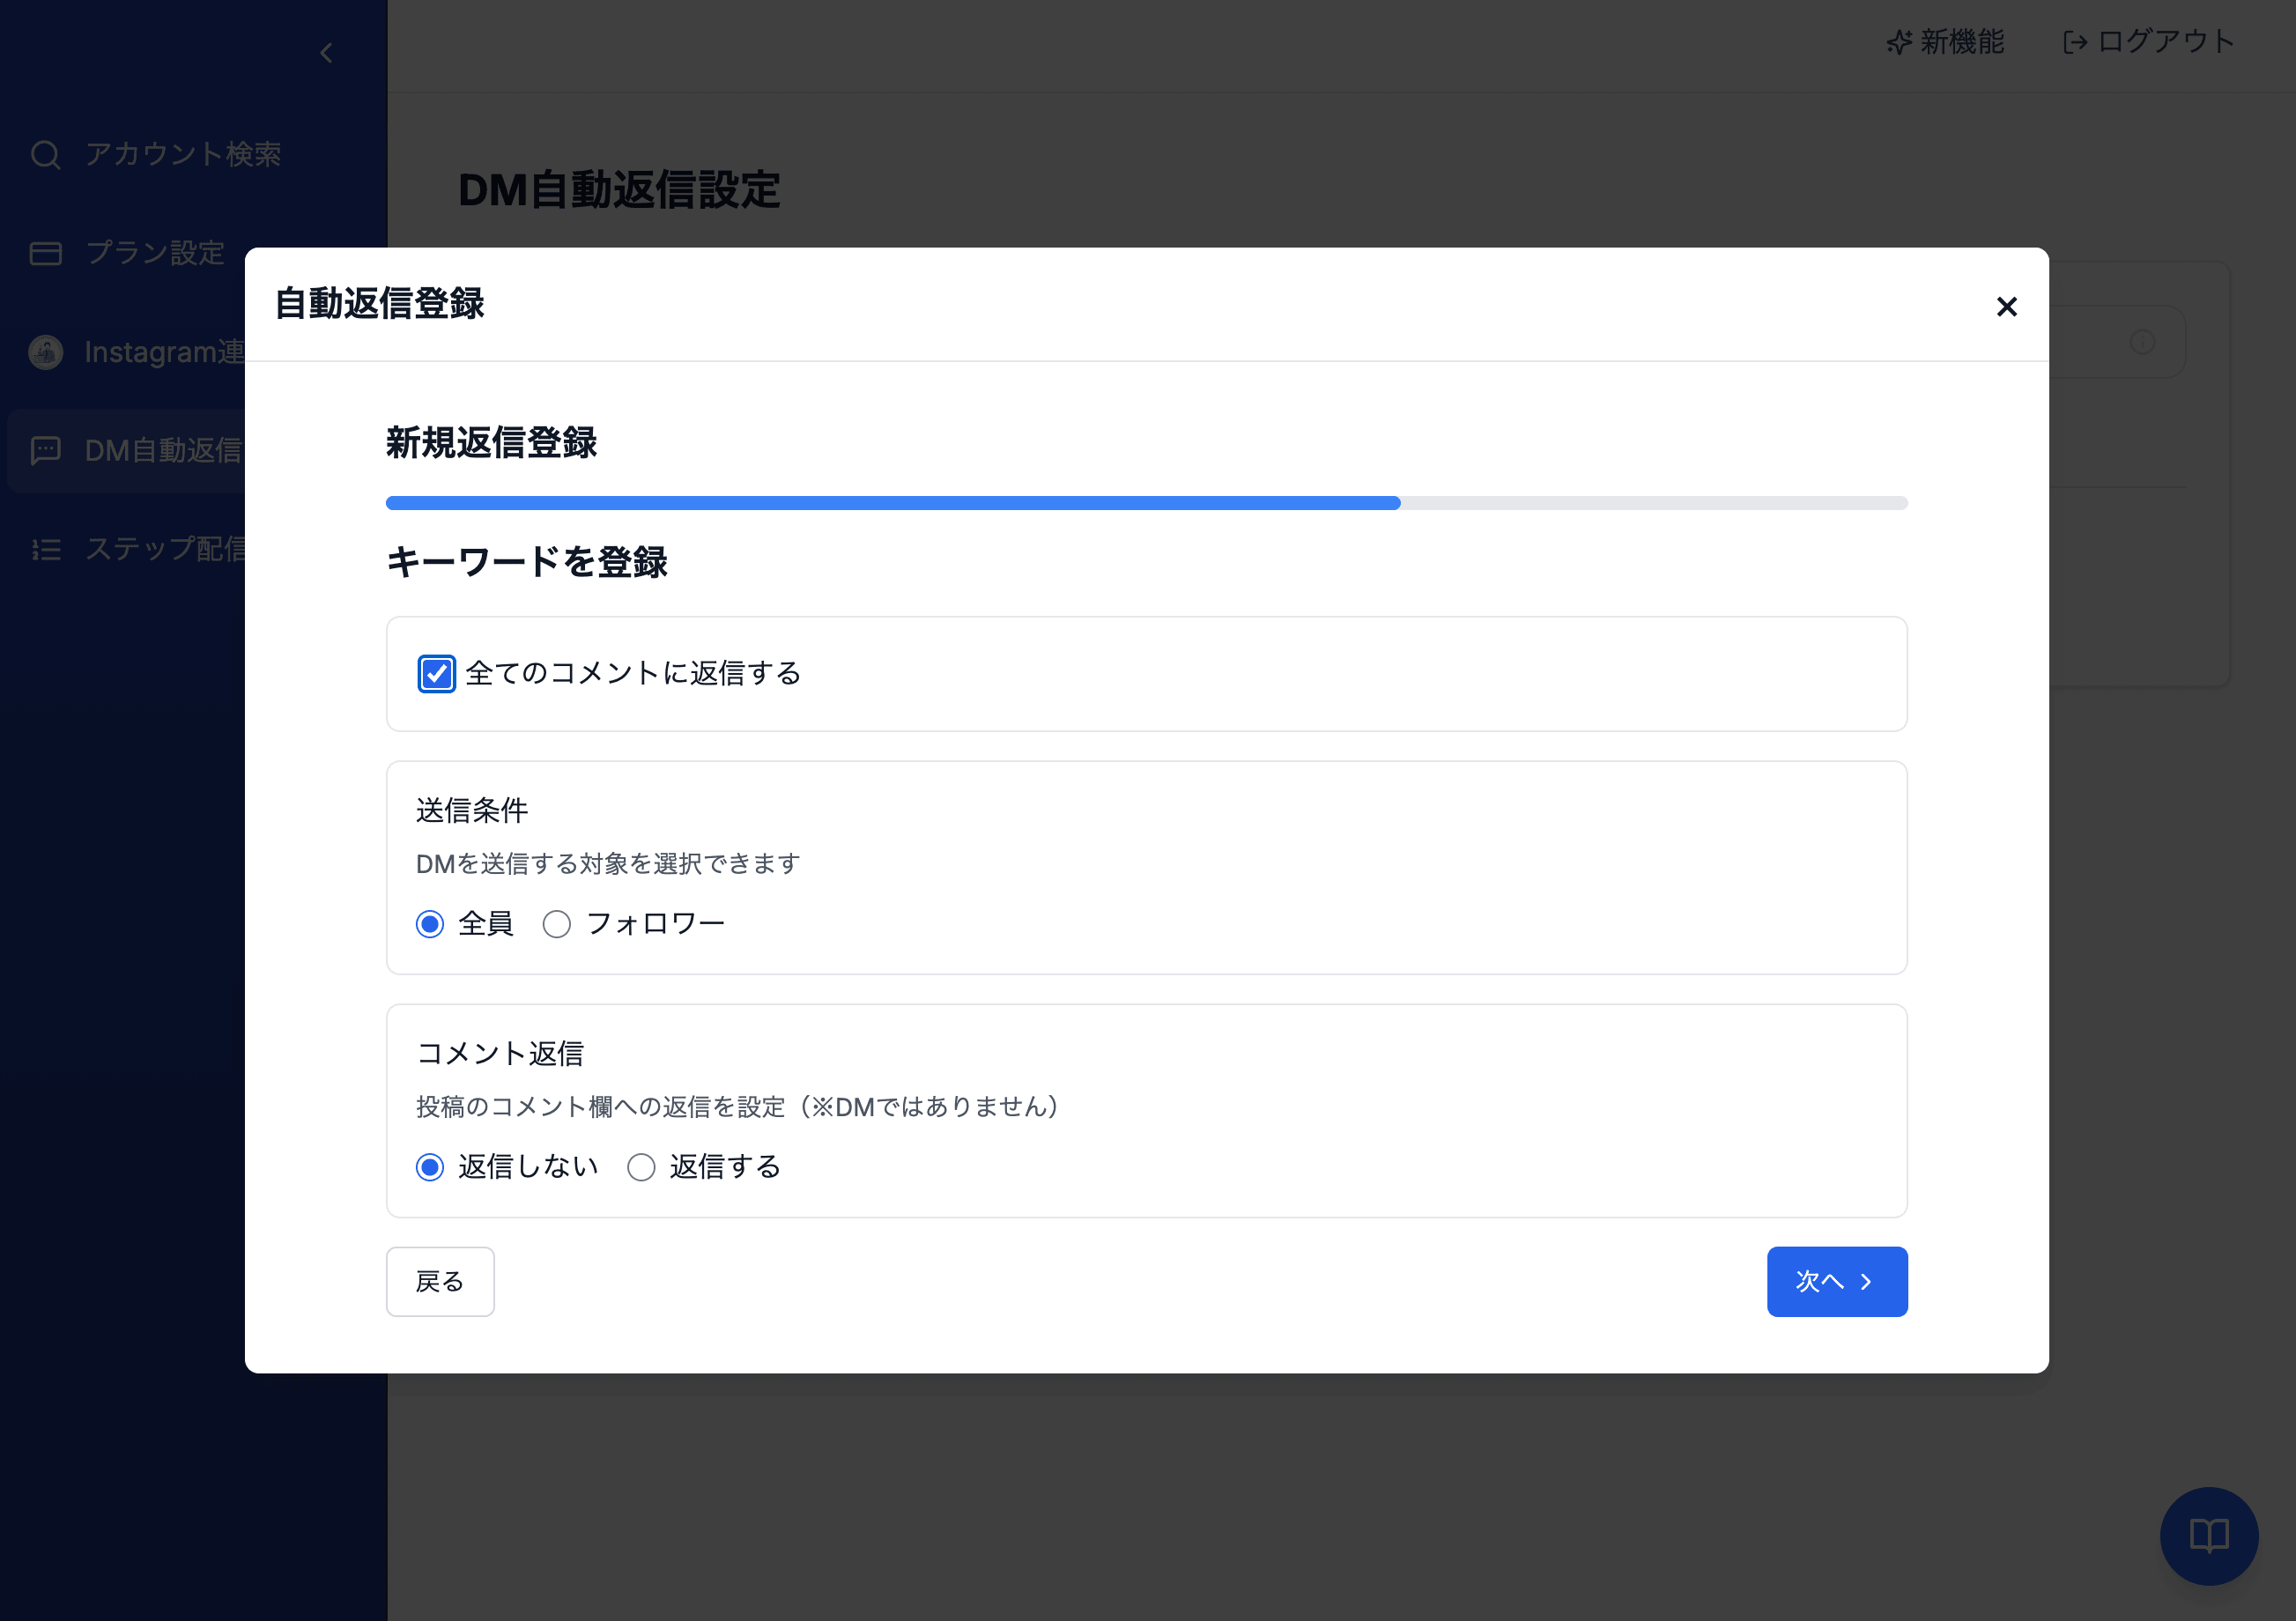Select the 全員 radio option

430,924
